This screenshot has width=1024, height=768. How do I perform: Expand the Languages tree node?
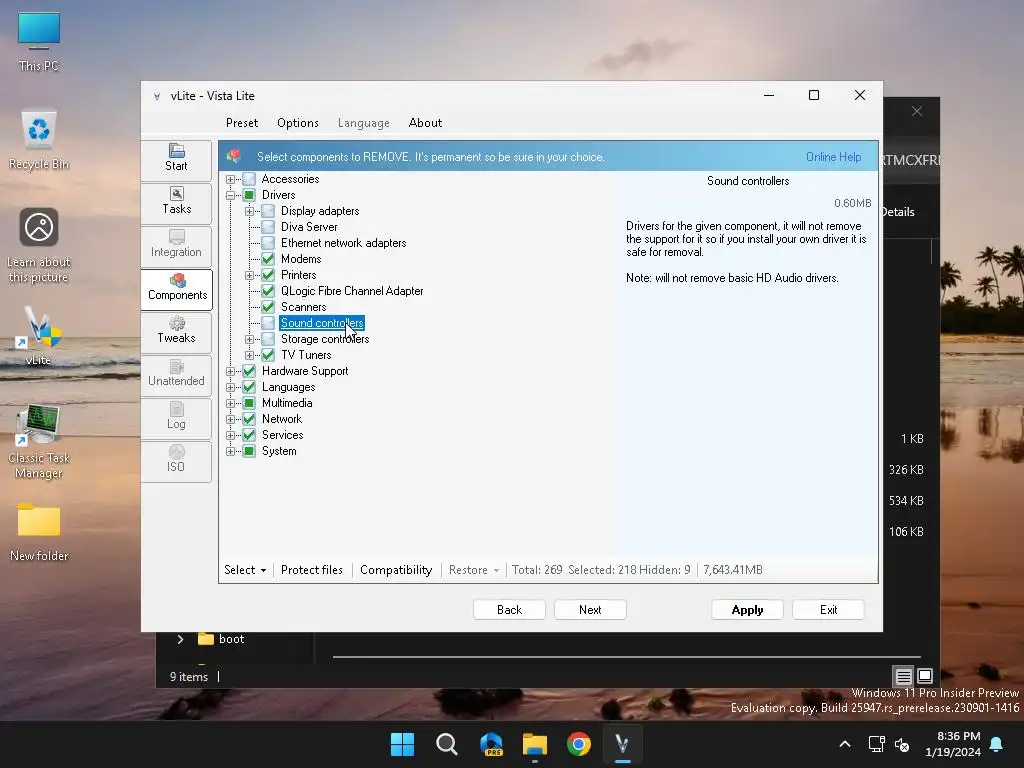click(x=230, y=387)
